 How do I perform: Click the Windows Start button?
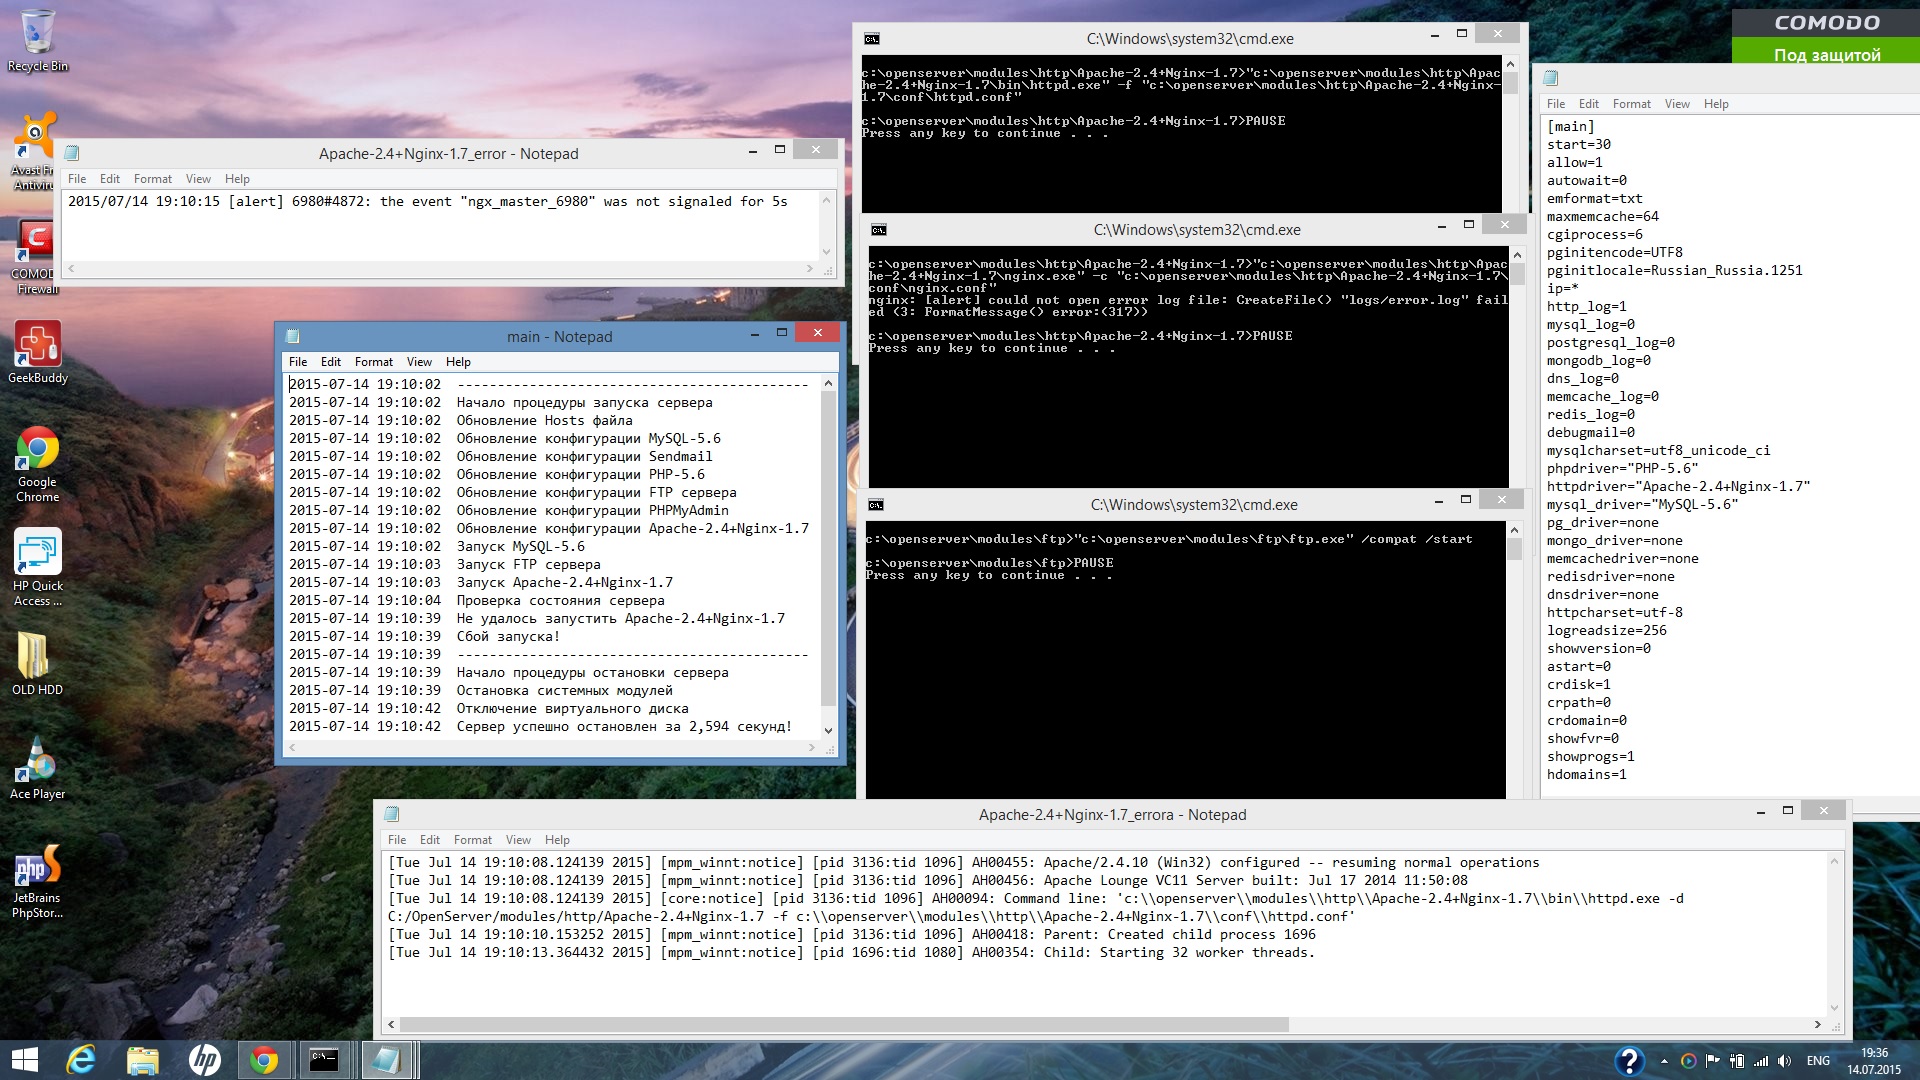click(24, 1060)
